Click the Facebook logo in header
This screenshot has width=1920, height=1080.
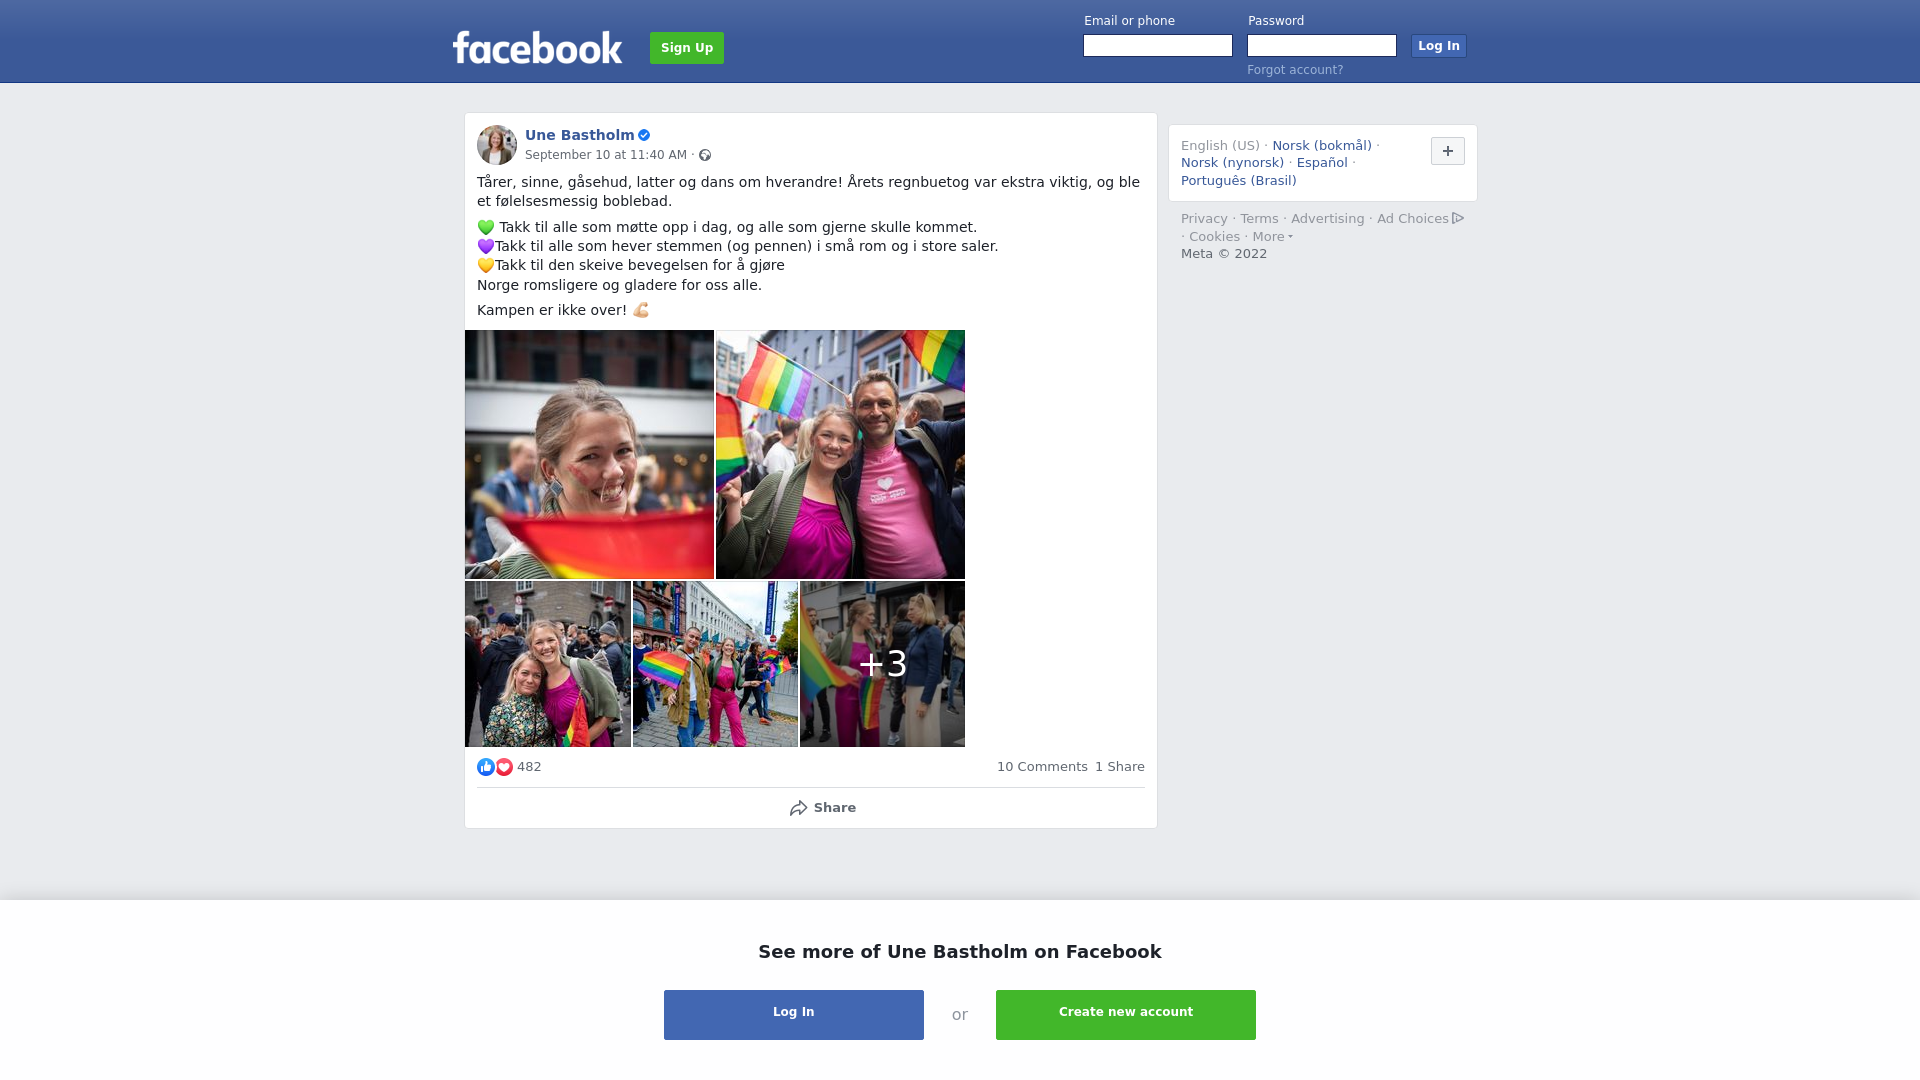(537, 48)
